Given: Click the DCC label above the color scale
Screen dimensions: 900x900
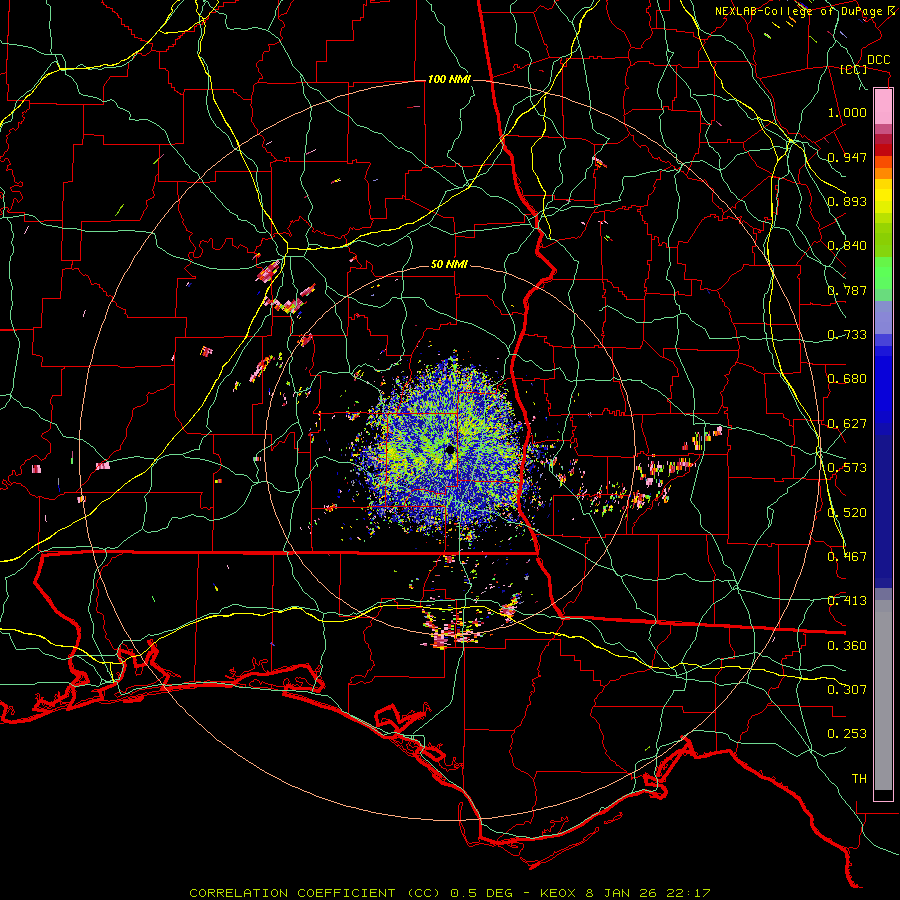Looking at the screenshot, I should pos(878,59).
